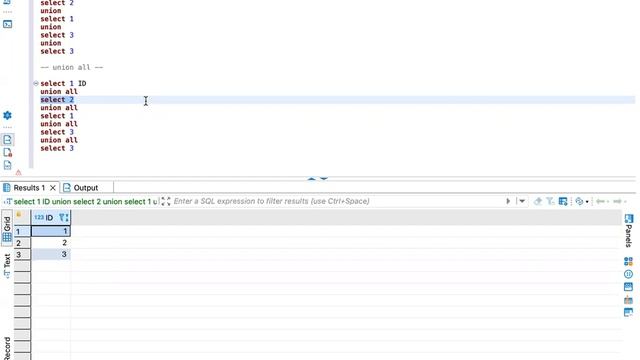Place cursor on the 'select 1 ID' line
Viewport: 640px width, 360px height.
pyautogui.click(x=63, y=83)
